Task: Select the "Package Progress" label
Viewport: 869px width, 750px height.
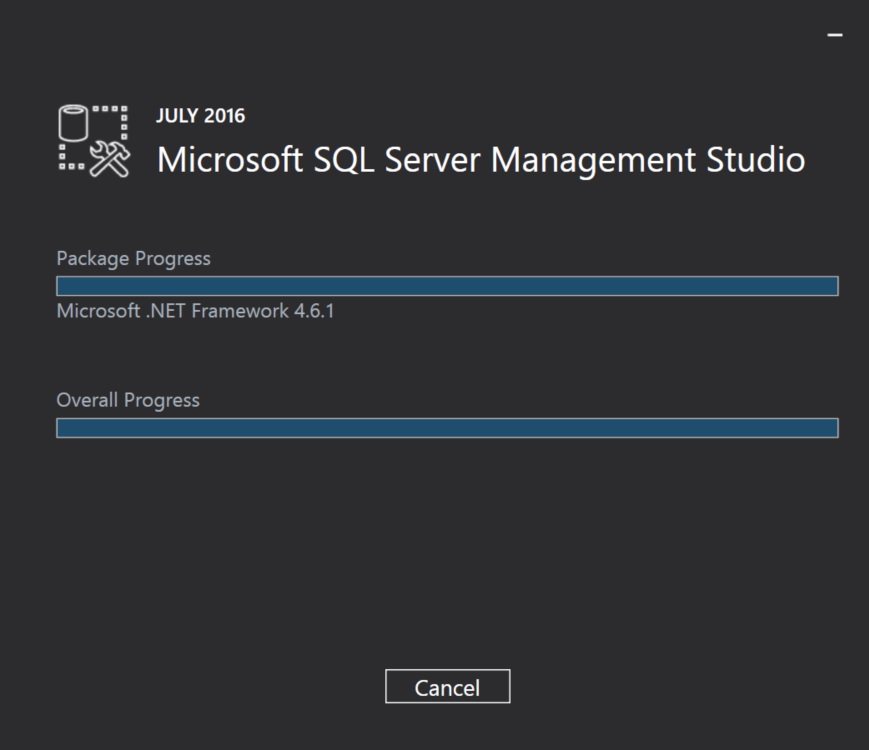Action: coord(133,258)
